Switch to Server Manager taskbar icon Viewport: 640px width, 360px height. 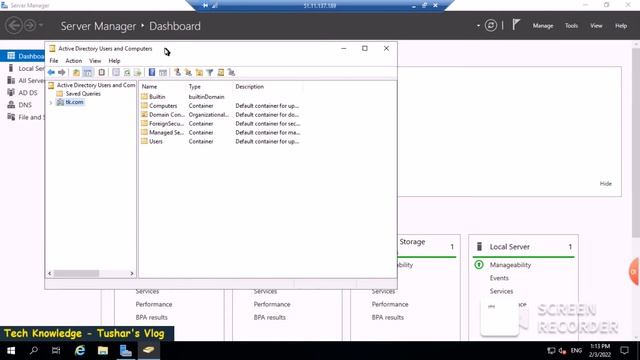click(x=125, y=351)
